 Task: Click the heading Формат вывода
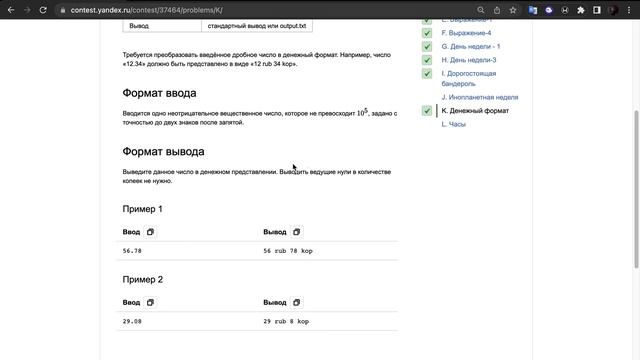[163, 151]
